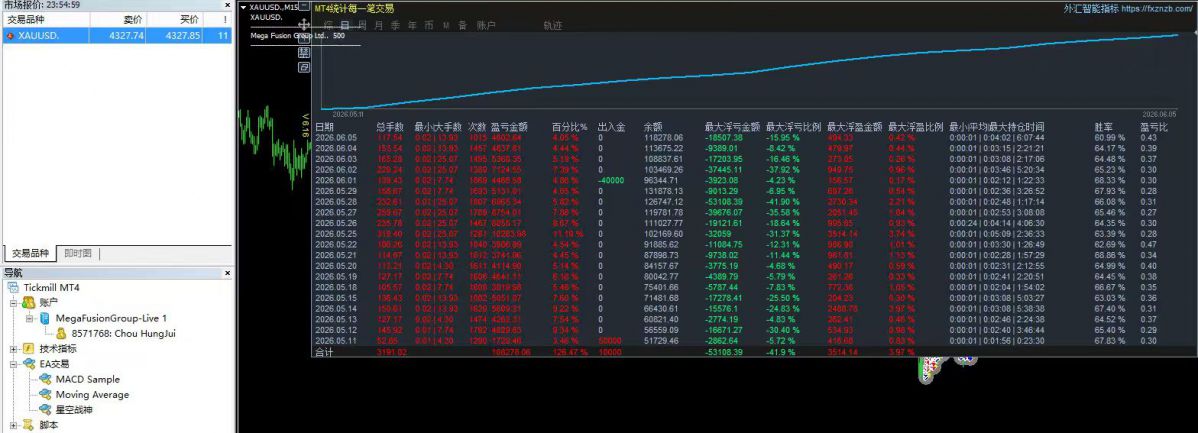Collapse the EA交易 tree node

coord(13,364)
